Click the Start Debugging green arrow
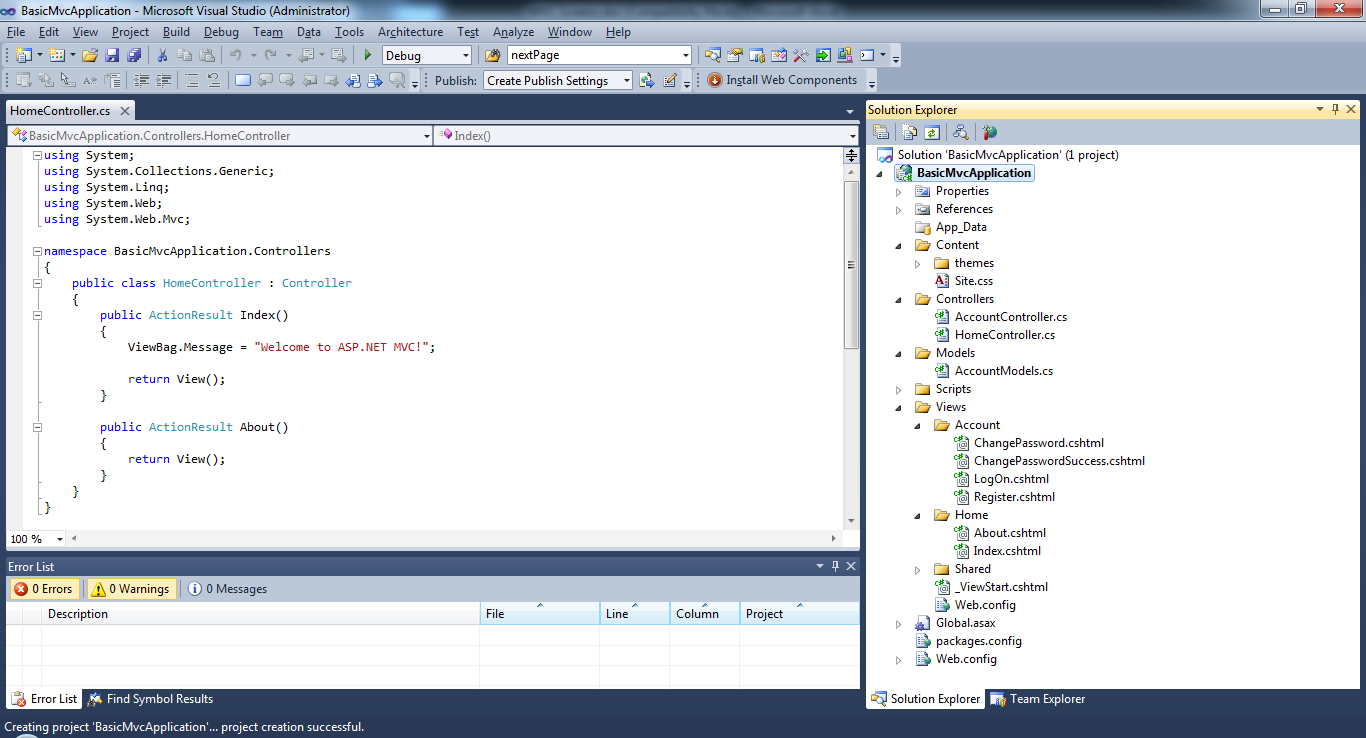Viewport: 1366px width, 738px height. [368, 55]
